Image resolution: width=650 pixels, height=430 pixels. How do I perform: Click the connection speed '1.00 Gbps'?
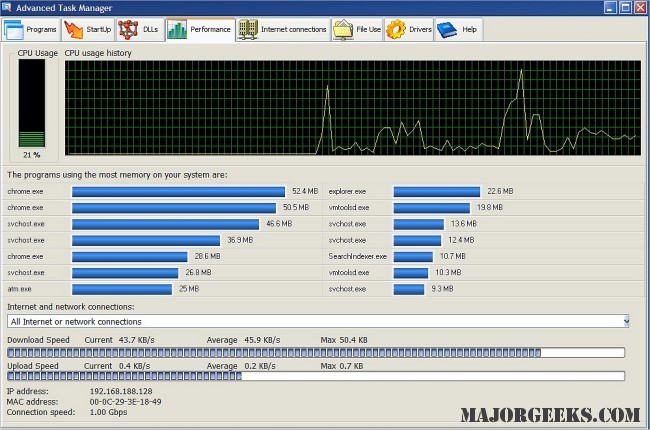108,412
